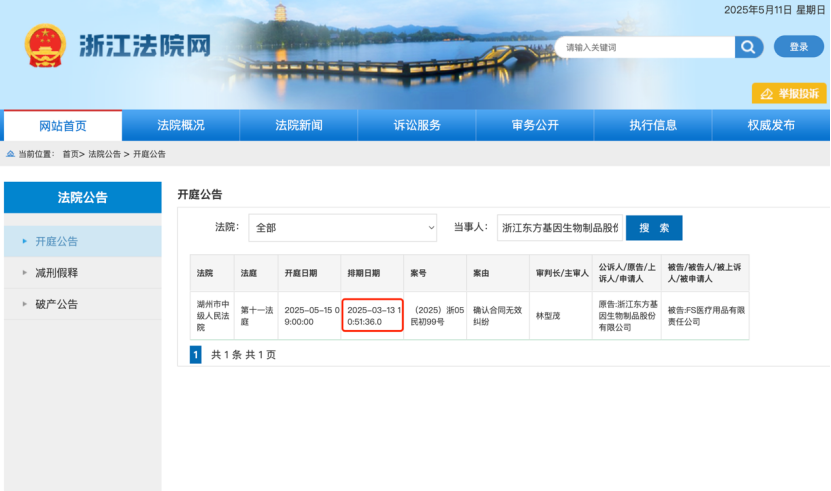The width and height of the screenshot is (831, 491).
Task: Click the 登录 login button
Action: (799, 47)
